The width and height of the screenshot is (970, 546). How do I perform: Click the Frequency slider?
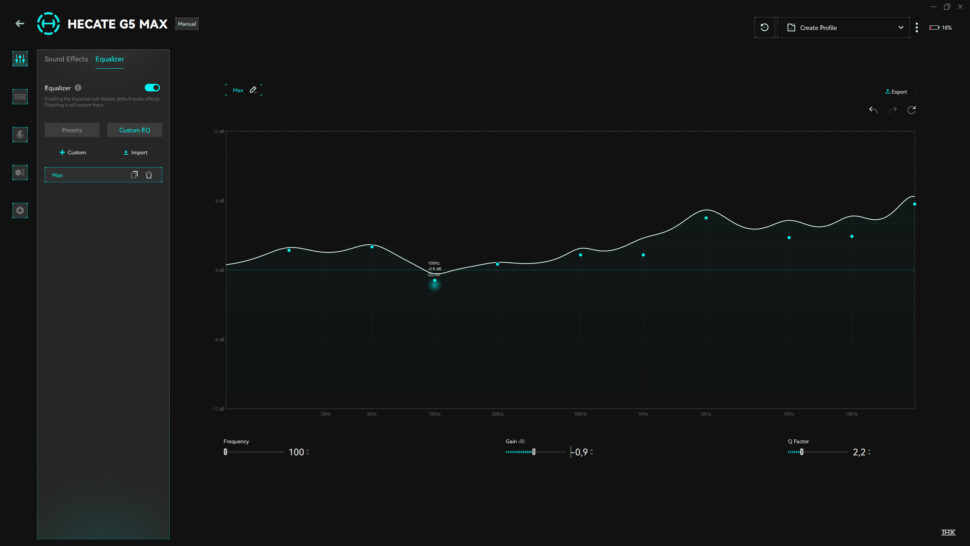click(254, 452)
